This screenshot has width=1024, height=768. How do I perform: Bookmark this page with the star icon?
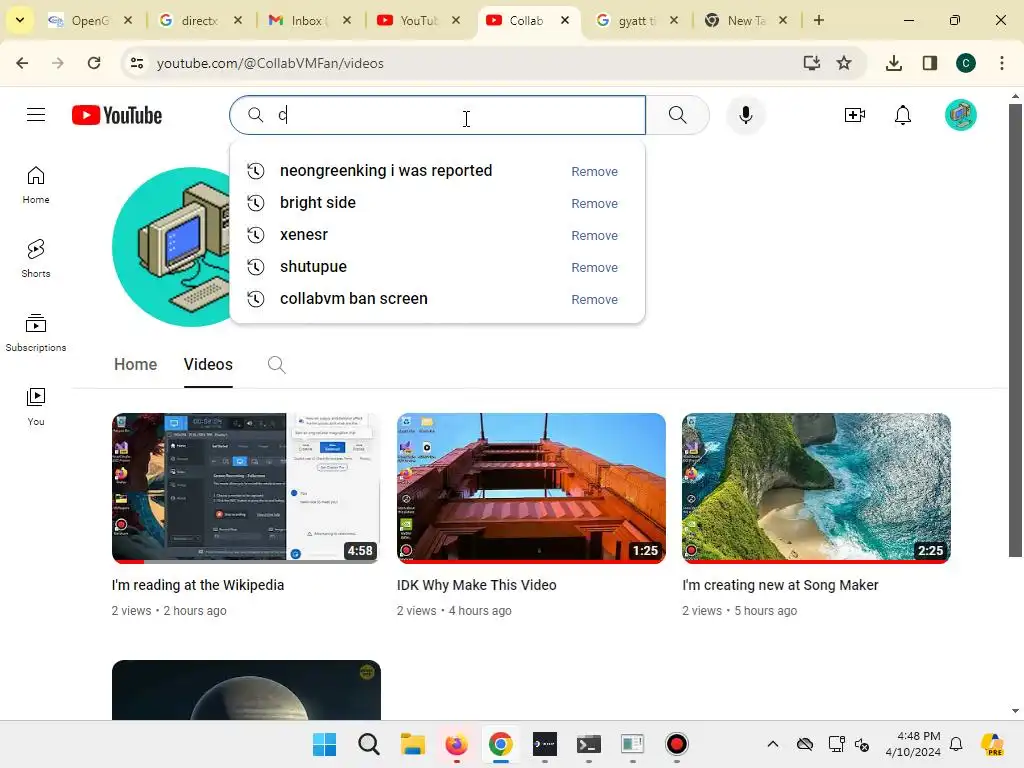[844, 63]
